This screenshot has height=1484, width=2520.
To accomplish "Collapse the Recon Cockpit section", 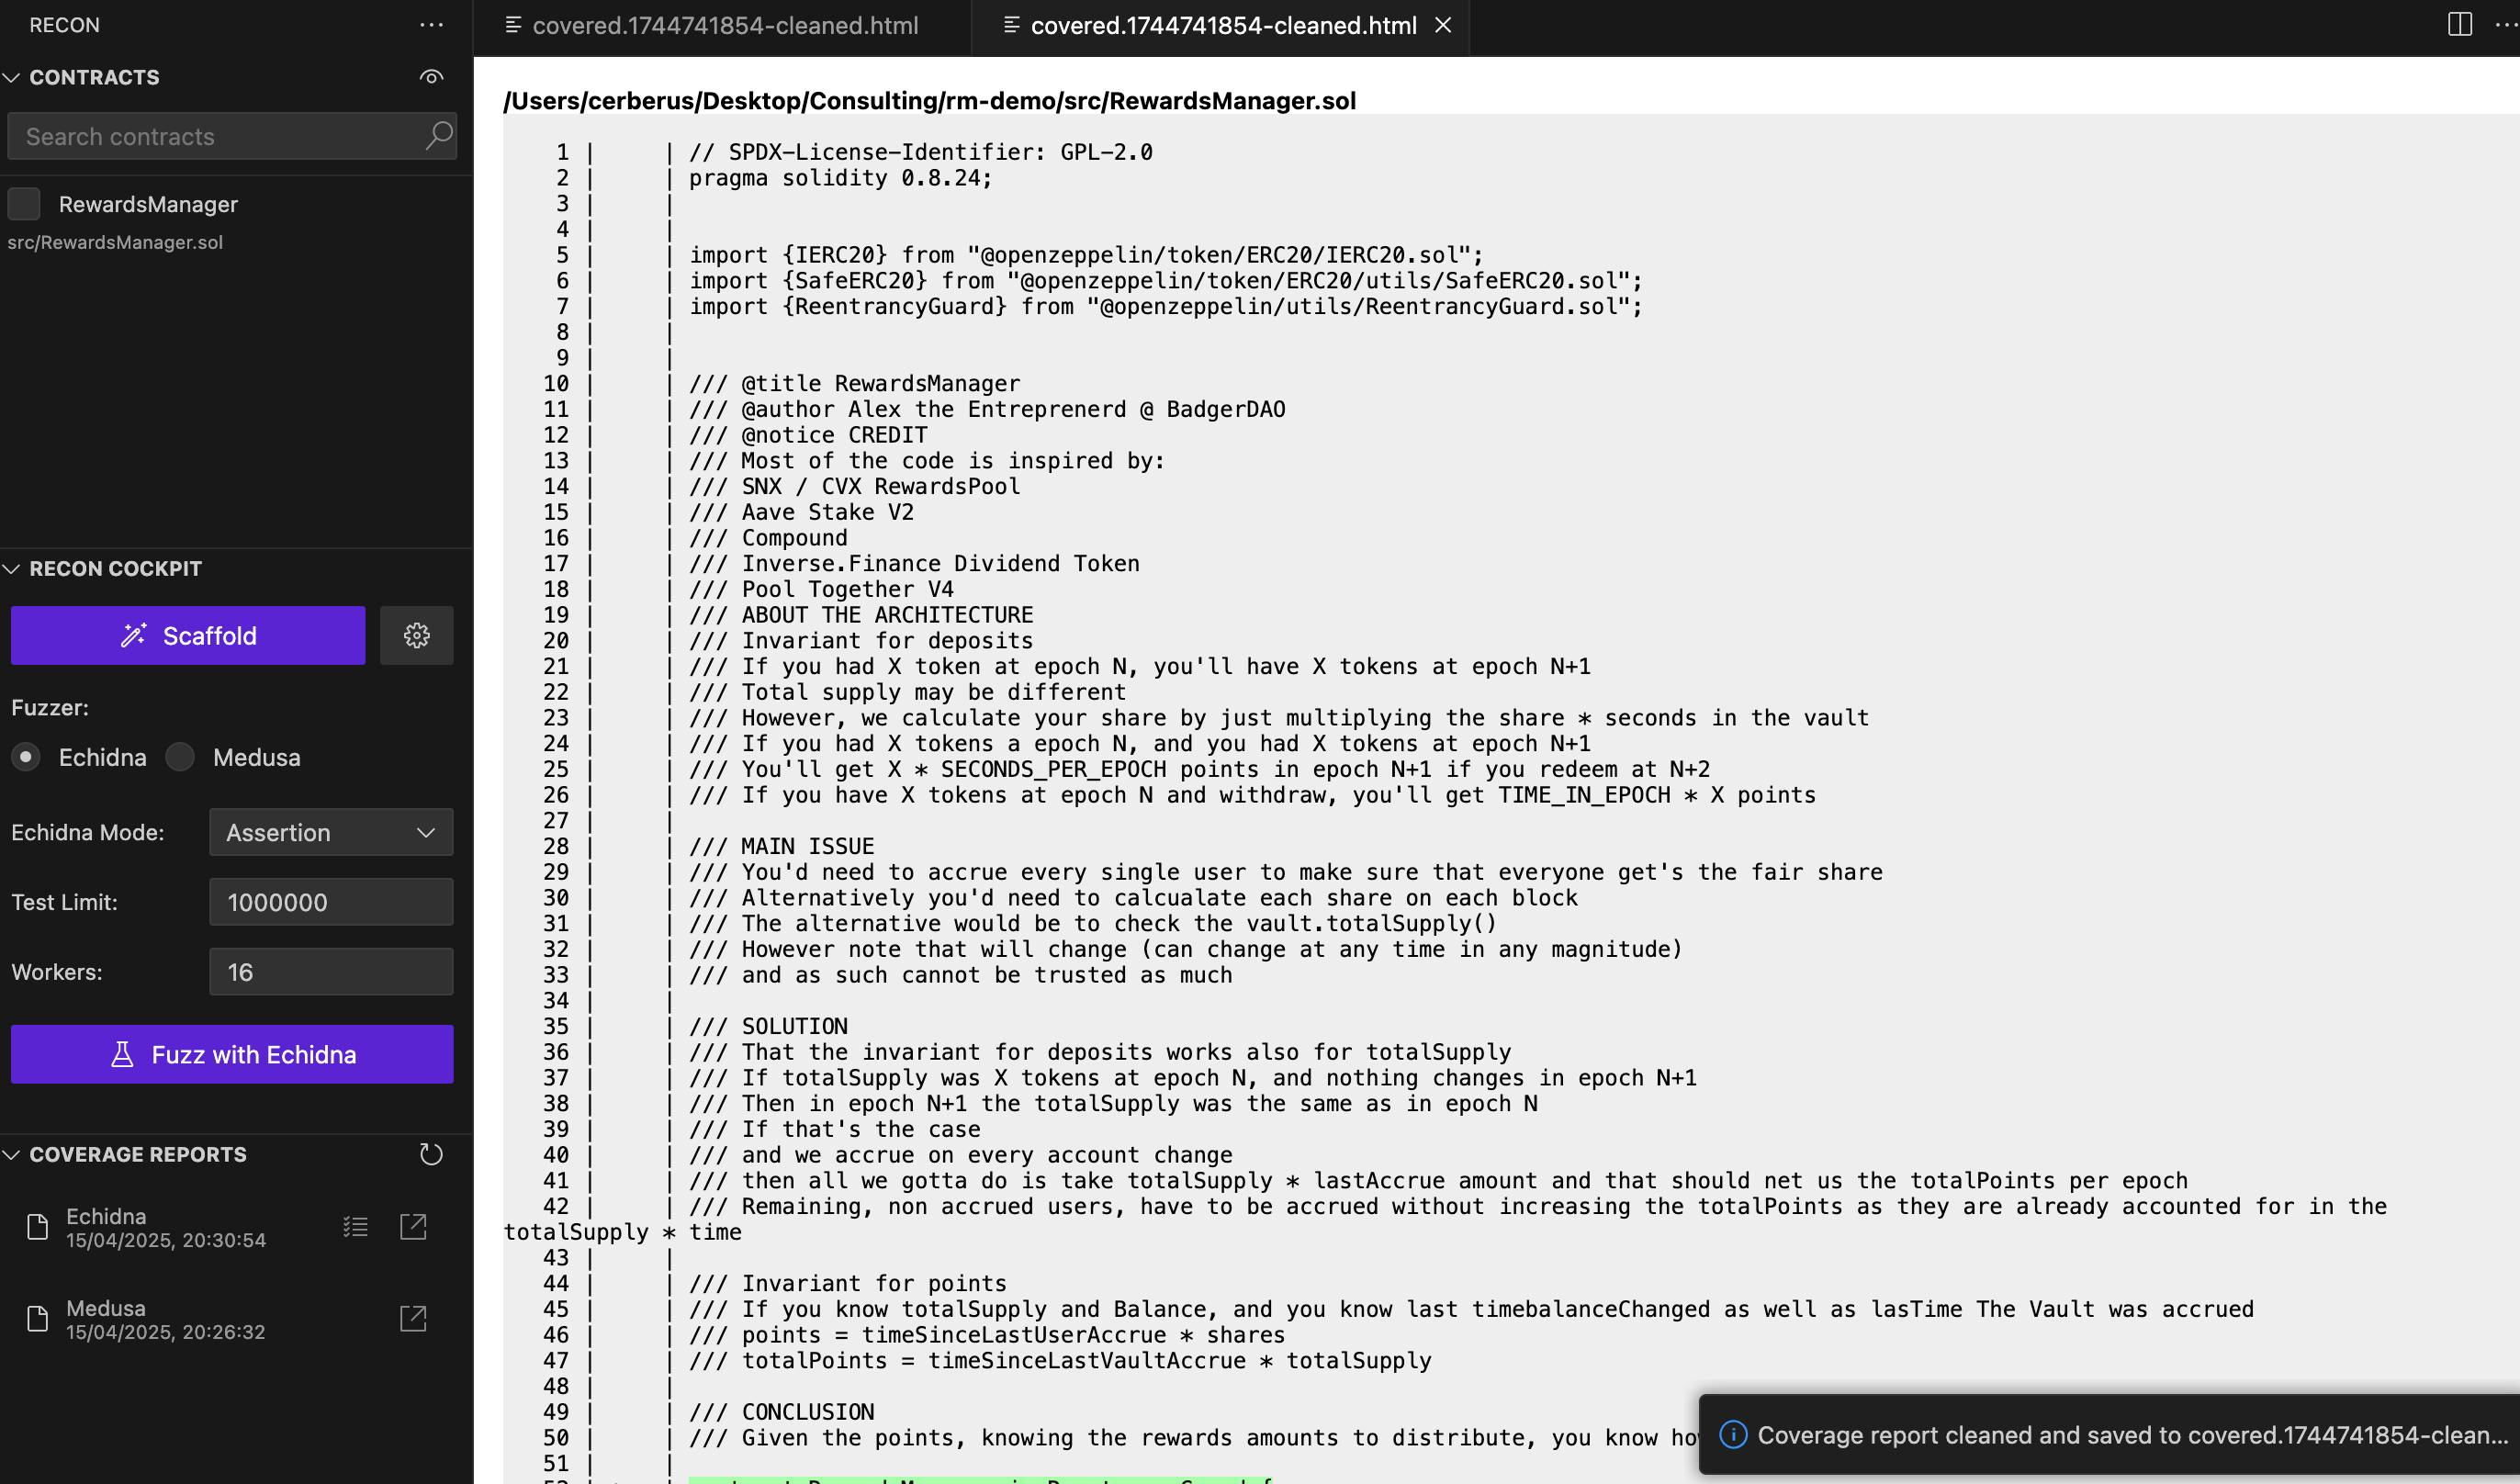I will click(x=12, y=568).
